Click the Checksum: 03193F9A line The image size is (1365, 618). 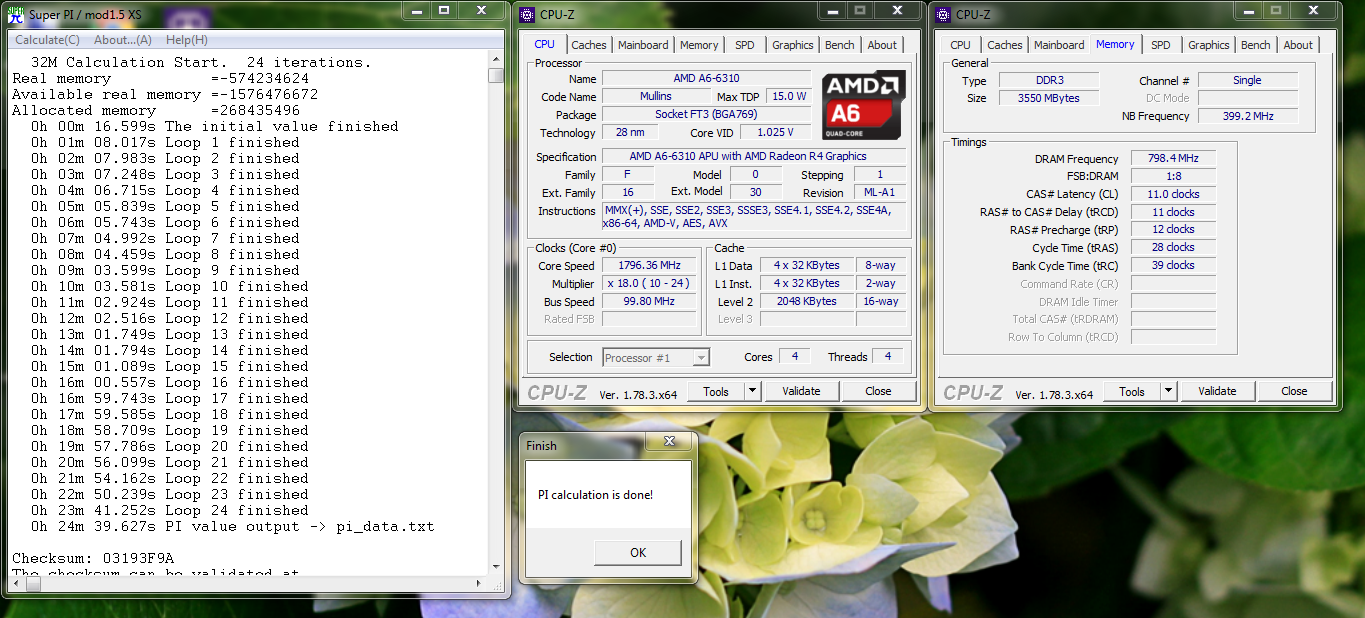pyautogui.click(x=93, y=558)
